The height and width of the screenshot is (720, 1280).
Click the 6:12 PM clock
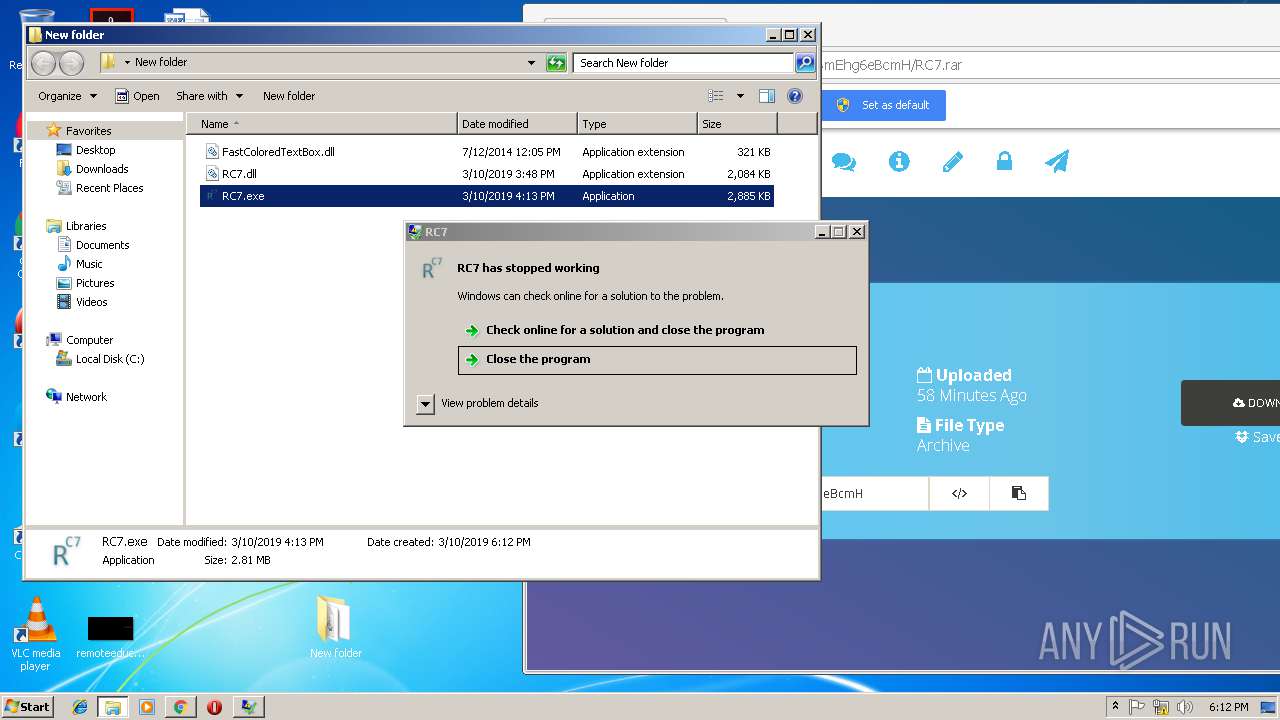click(x=1228, y=707)
